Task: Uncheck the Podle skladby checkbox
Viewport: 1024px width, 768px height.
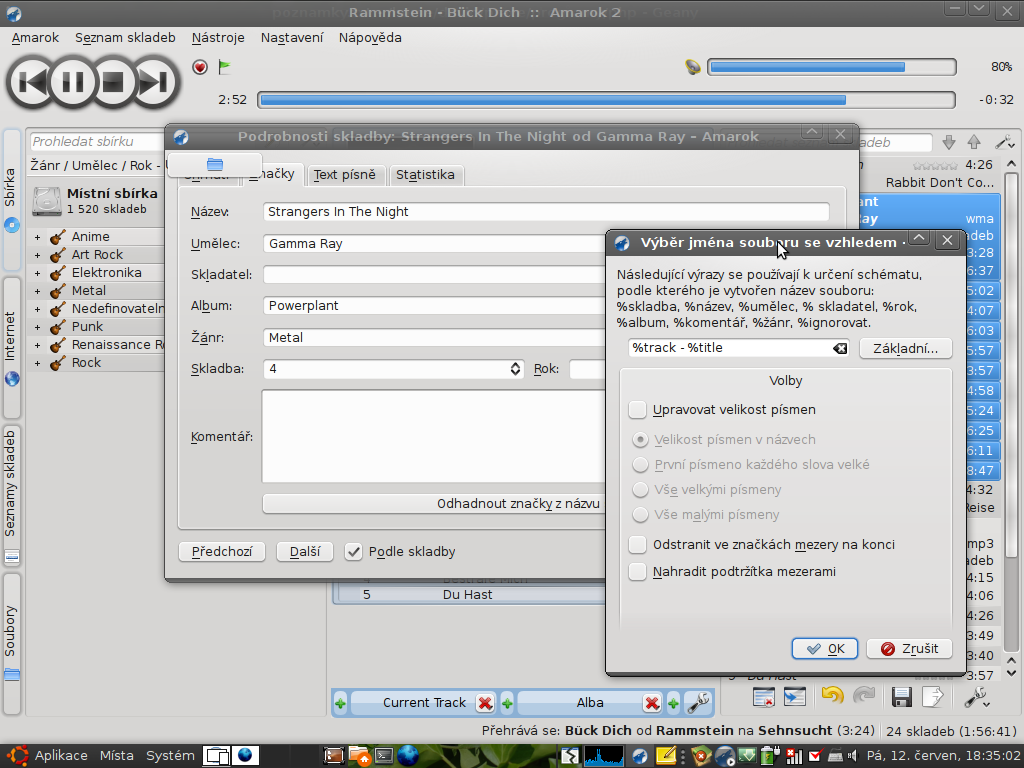Action: click(353, 552)
